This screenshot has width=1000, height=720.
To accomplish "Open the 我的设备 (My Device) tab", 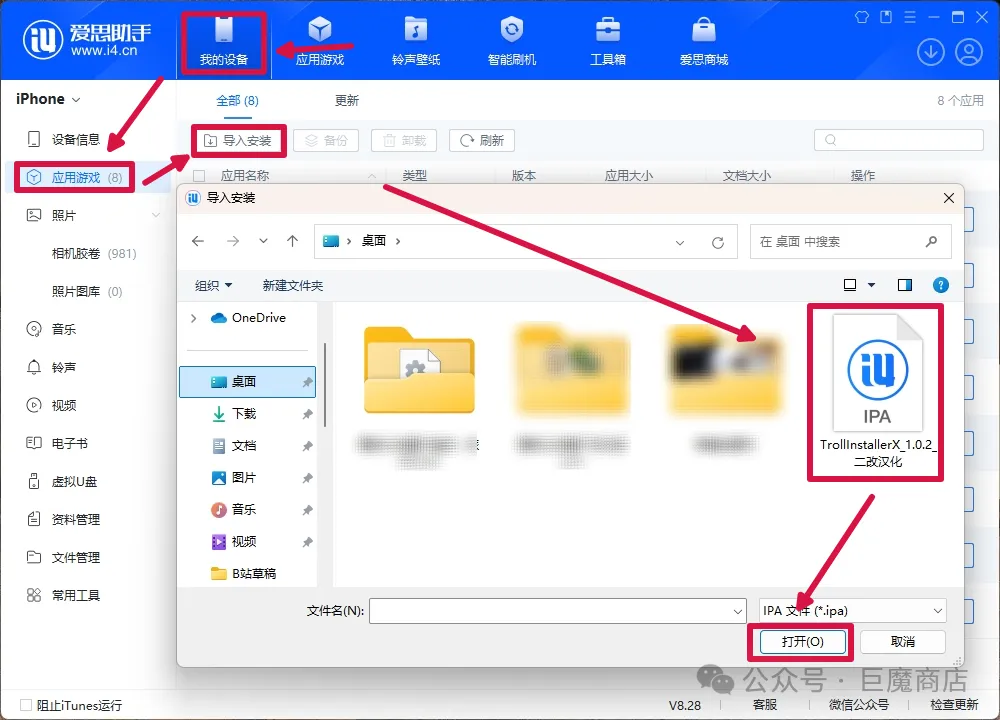I will (224, 41).
